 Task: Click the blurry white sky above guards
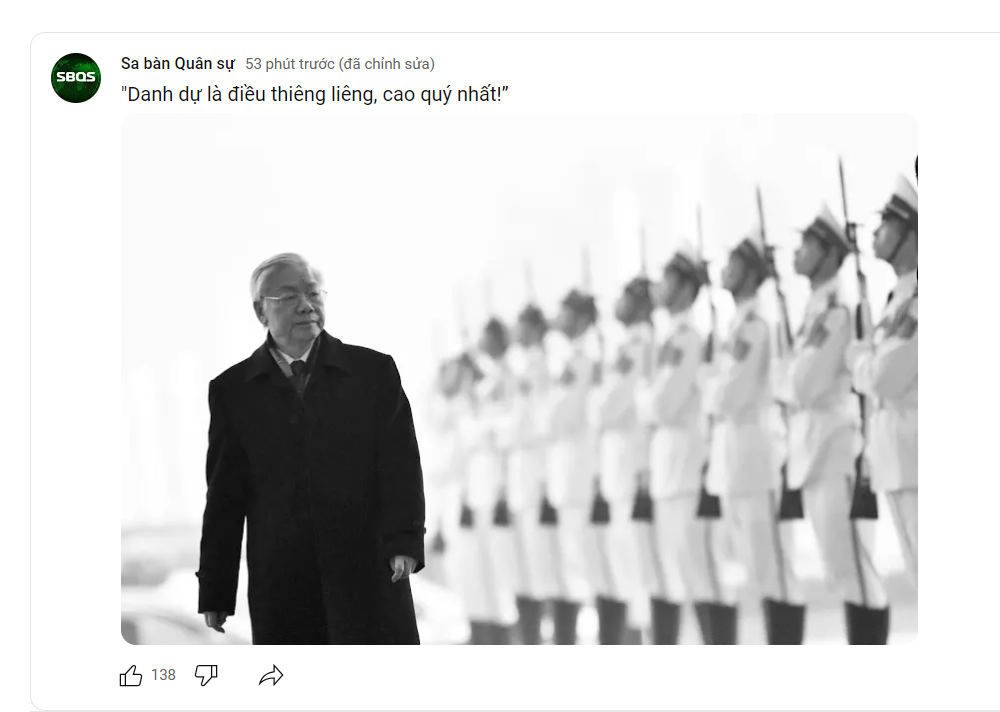510,179
